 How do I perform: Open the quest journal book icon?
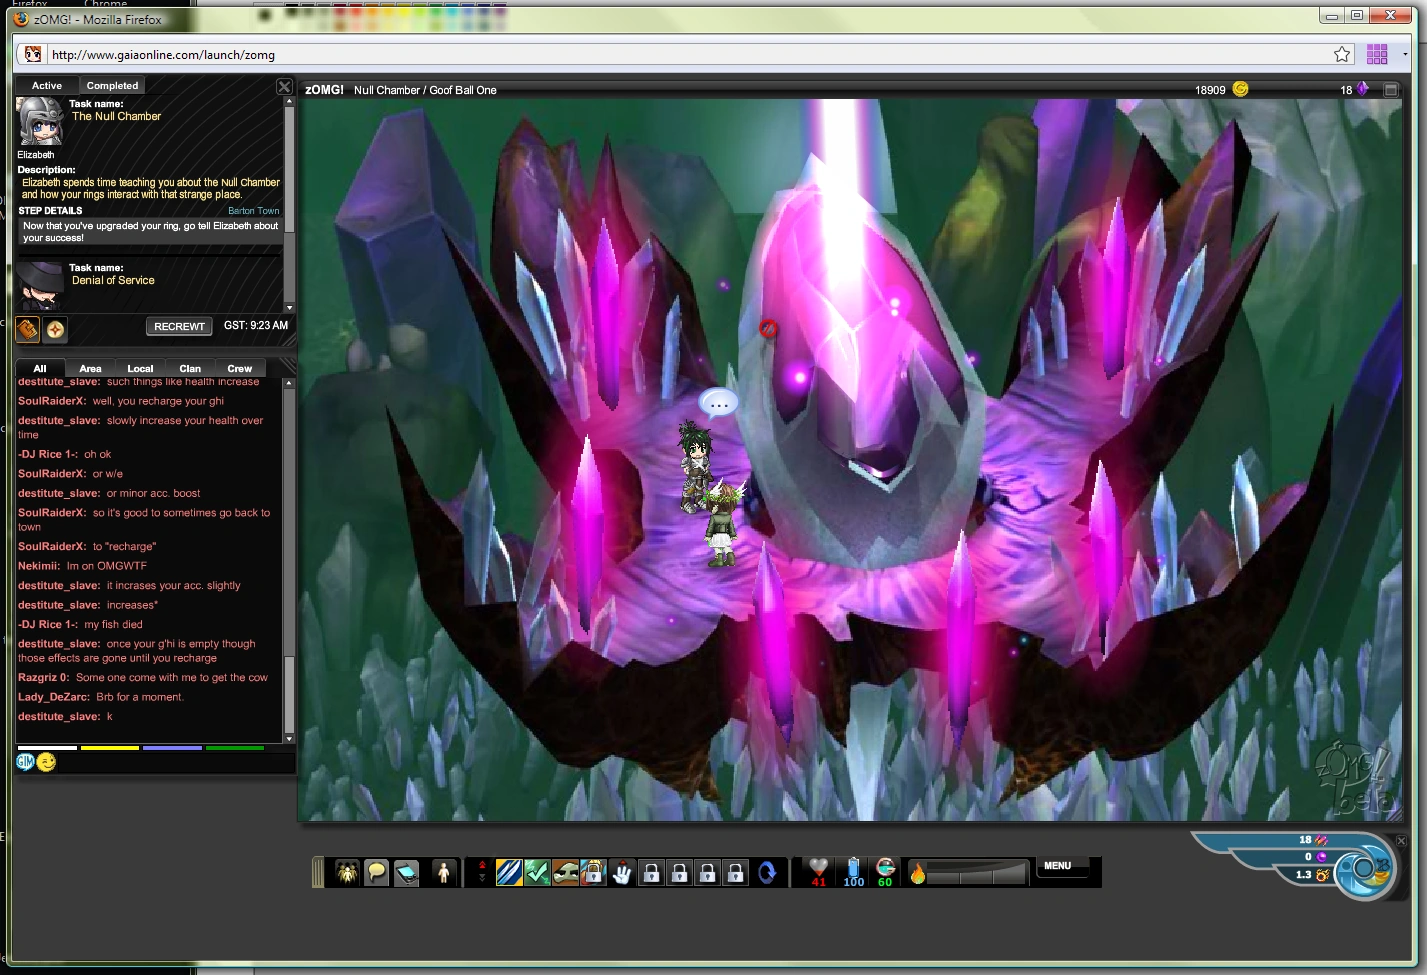[x=27, y=328]
